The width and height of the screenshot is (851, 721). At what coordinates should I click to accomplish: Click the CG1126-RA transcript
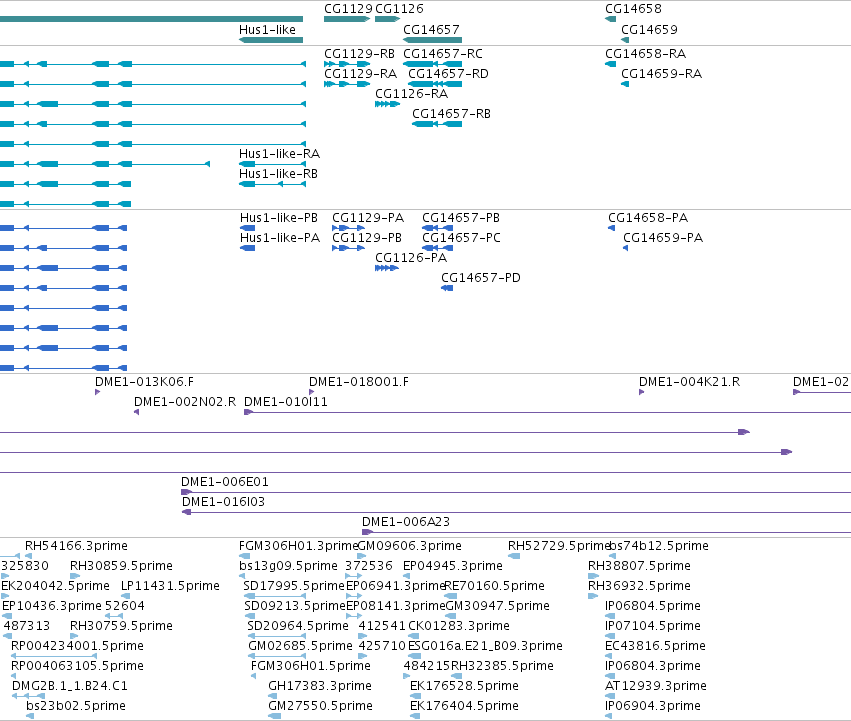(387, 104)
